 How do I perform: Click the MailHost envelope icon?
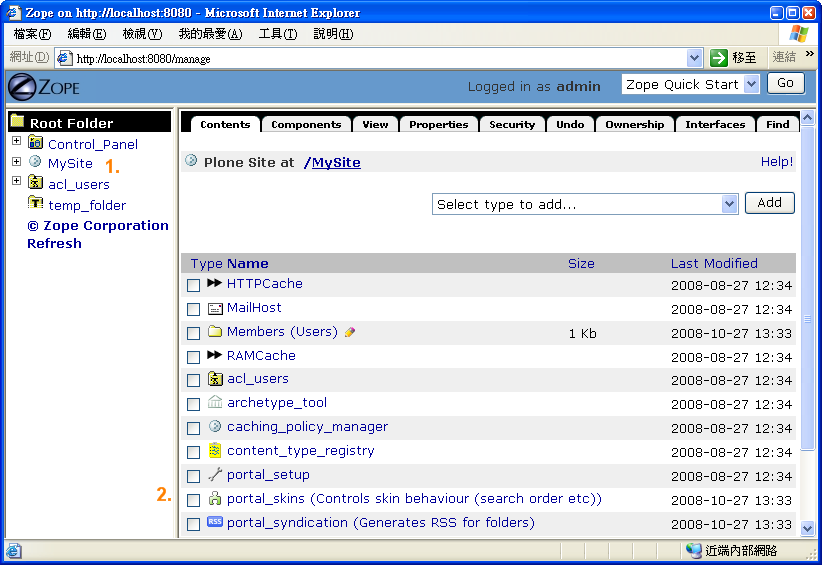pos(215,309)
